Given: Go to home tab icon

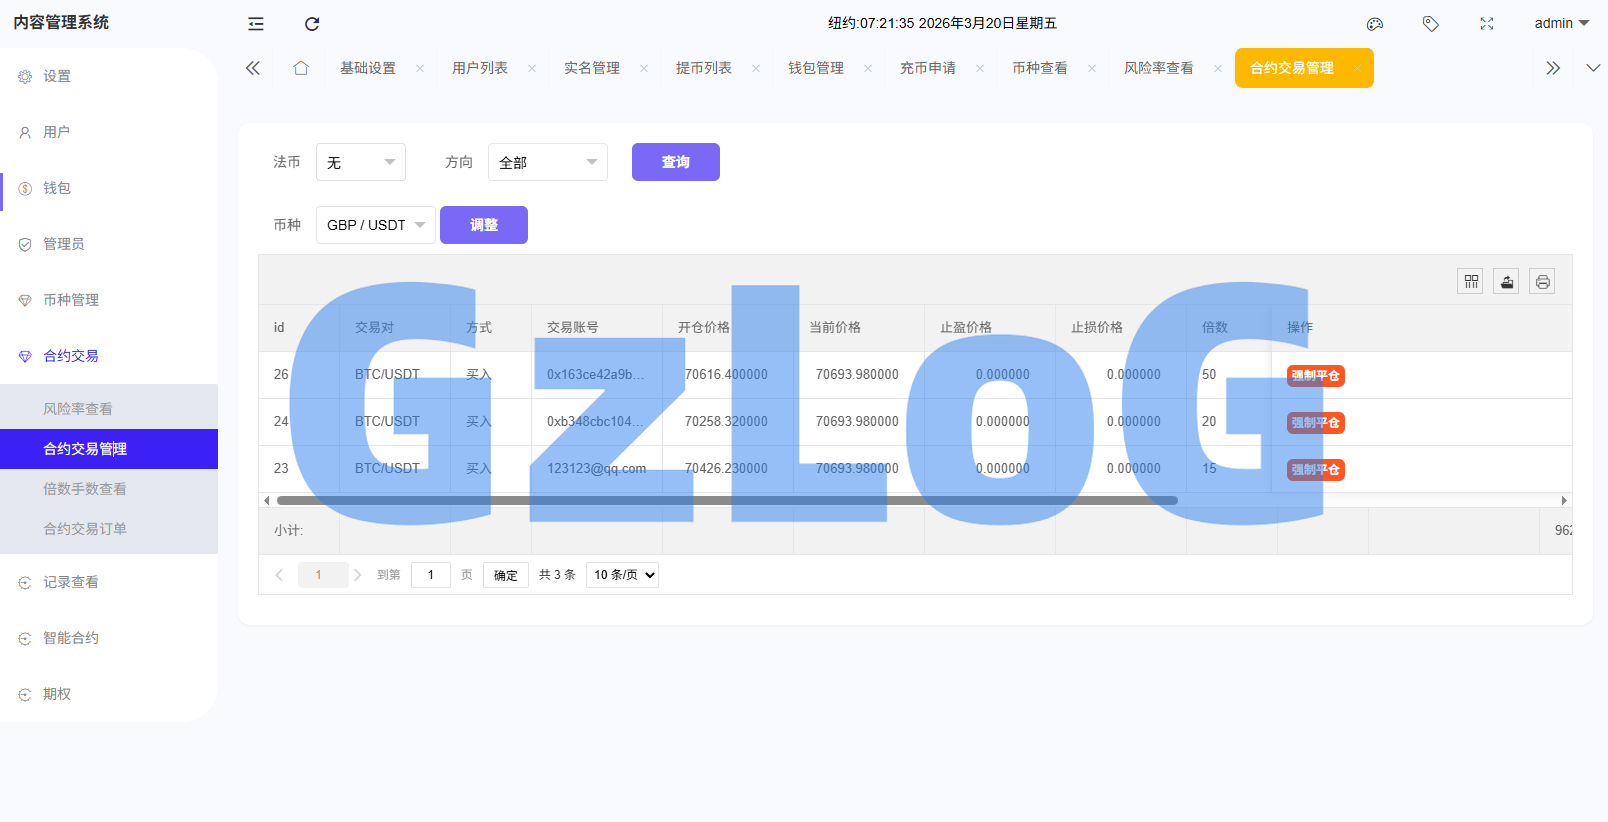Looking at the screenshot, I should (301, 68).
